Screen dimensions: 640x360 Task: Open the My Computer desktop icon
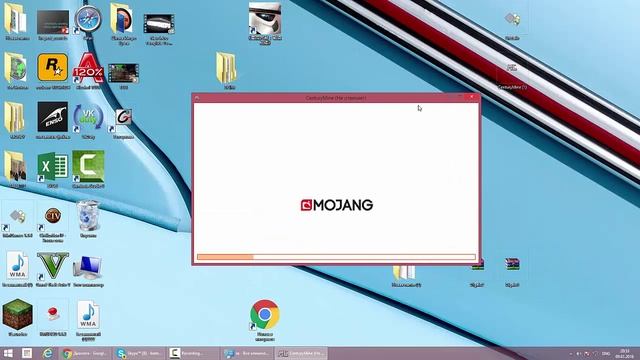88,268
